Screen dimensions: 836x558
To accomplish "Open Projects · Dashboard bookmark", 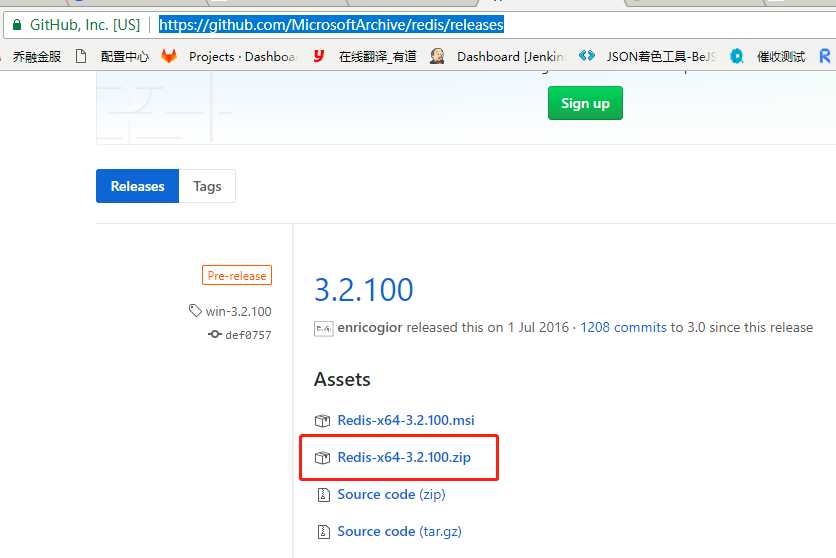I will 242,56.
